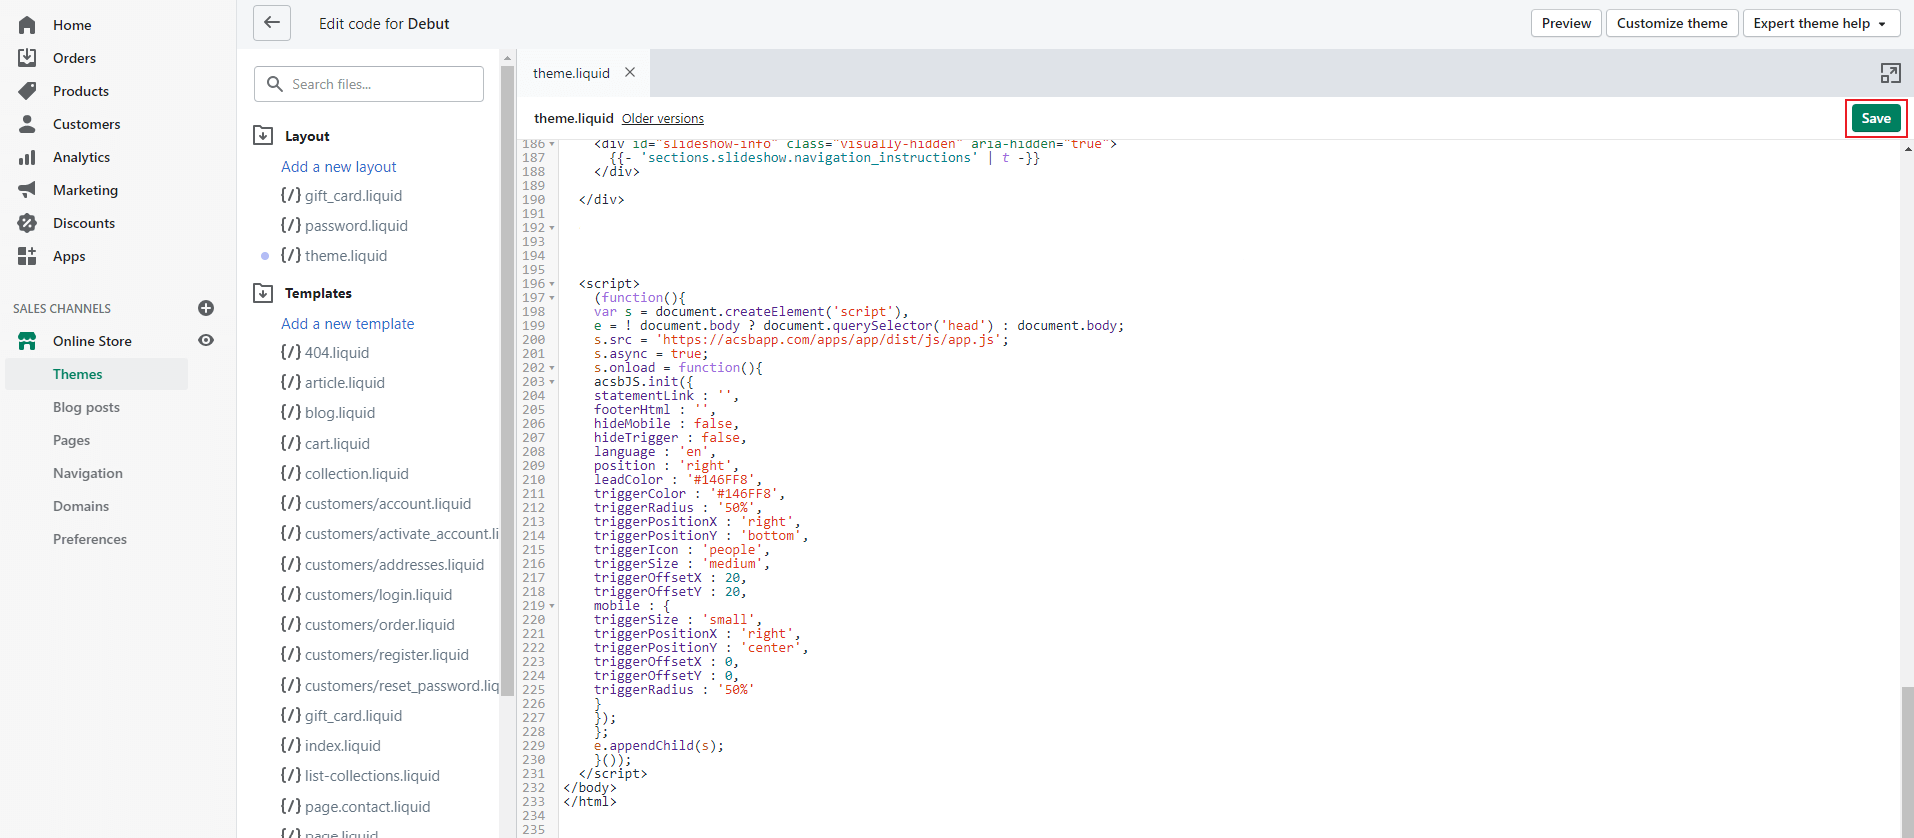This screenshot has width=1914, height=838.
Task: Open Older versions link
Action: click(x=663, y=118)
